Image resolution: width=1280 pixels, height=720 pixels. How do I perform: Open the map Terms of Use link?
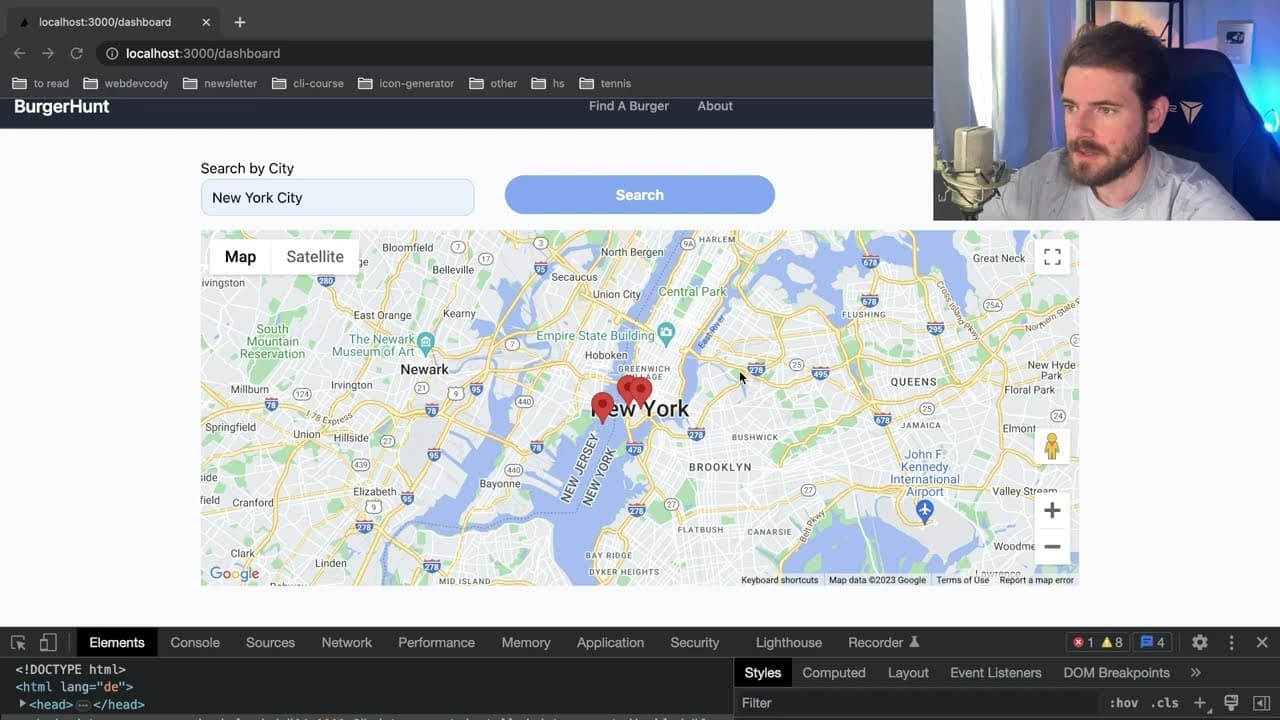click(962, 580)
